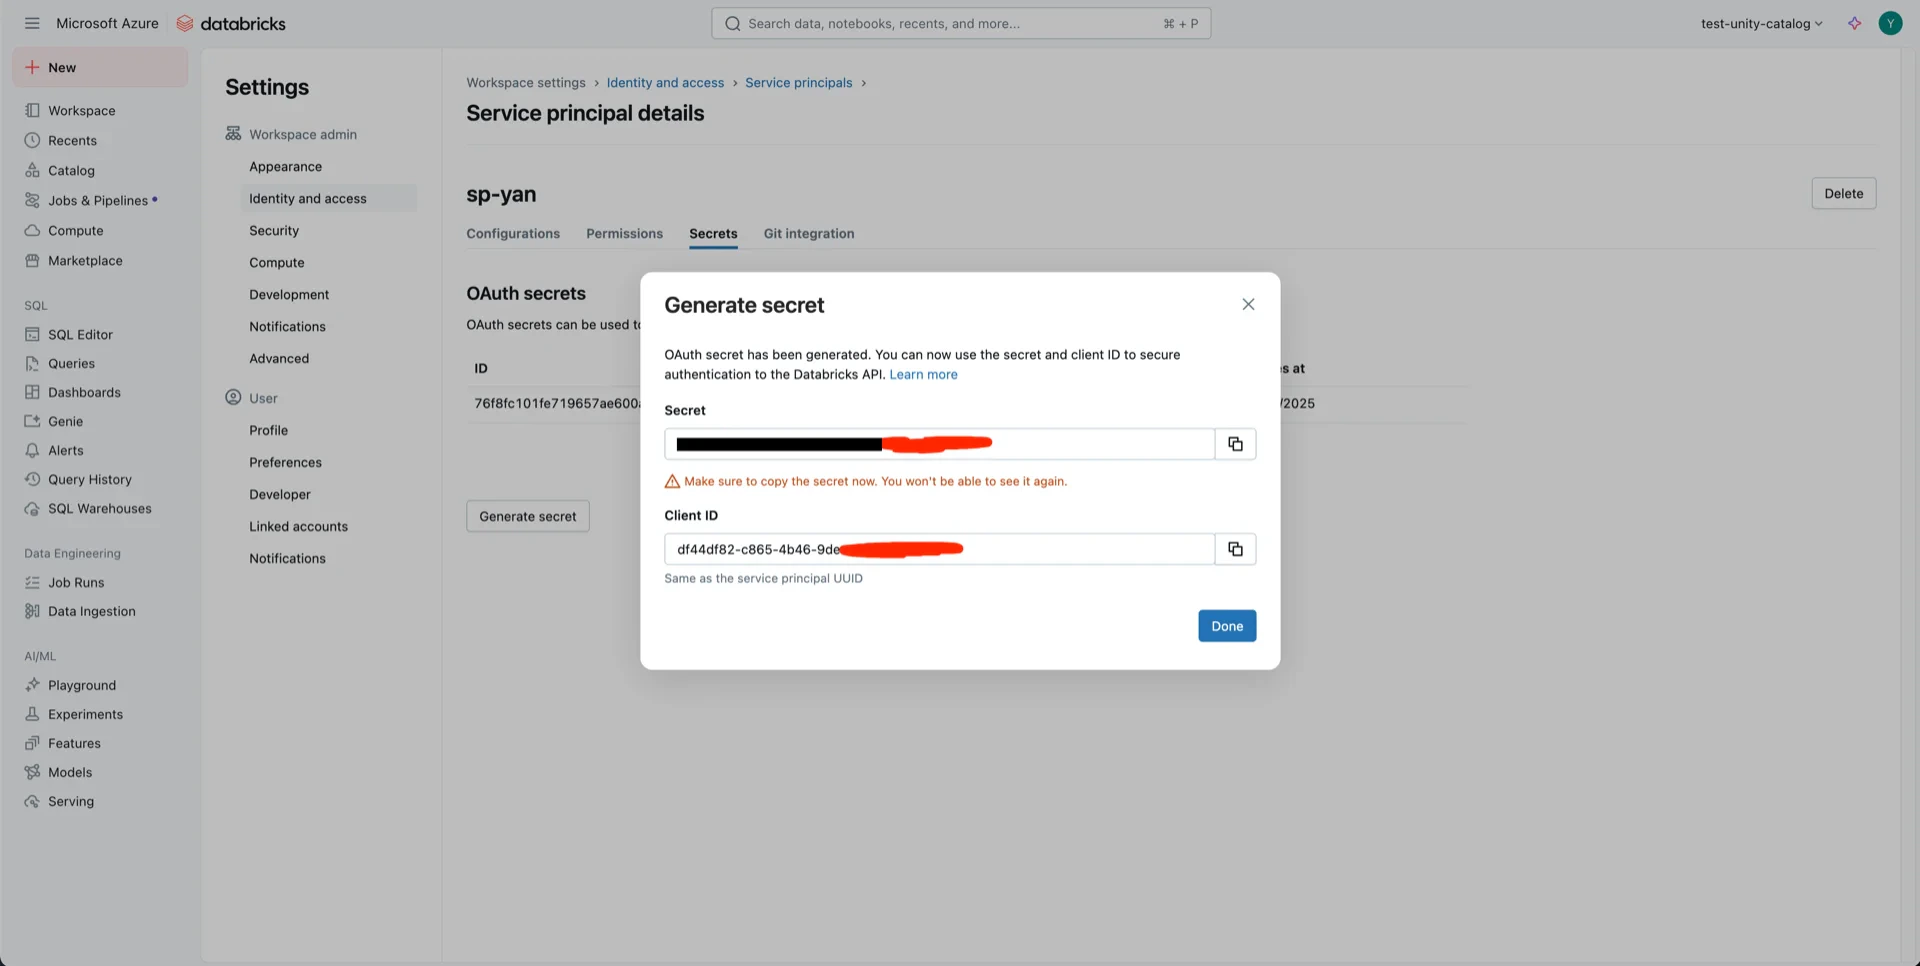Image resolution: width=1920 pixels, height=966 pixels.
Task: Open Developer settings
Action: click(280, 494)
